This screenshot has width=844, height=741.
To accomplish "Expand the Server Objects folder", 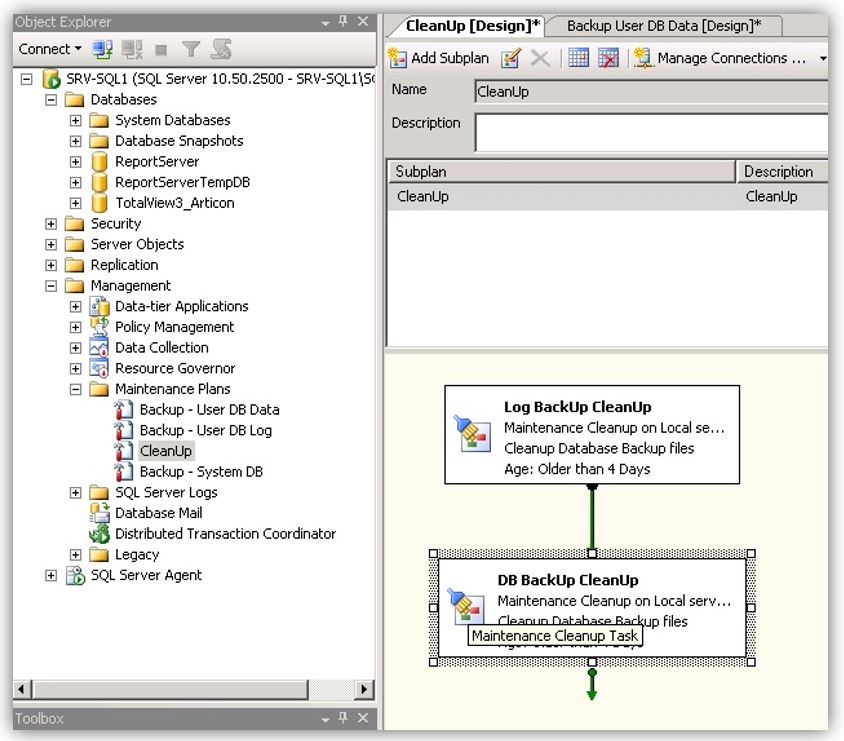I will [51, 244].
